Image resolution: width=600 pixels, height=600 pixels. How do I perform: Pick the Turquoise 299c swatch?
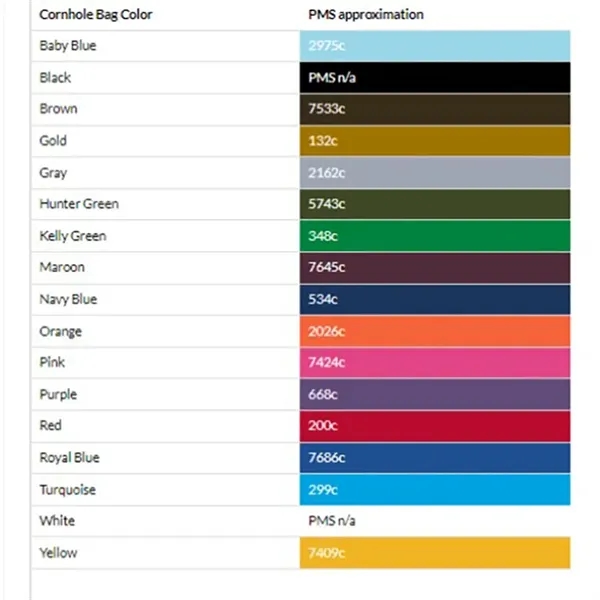tap(435, 489)
